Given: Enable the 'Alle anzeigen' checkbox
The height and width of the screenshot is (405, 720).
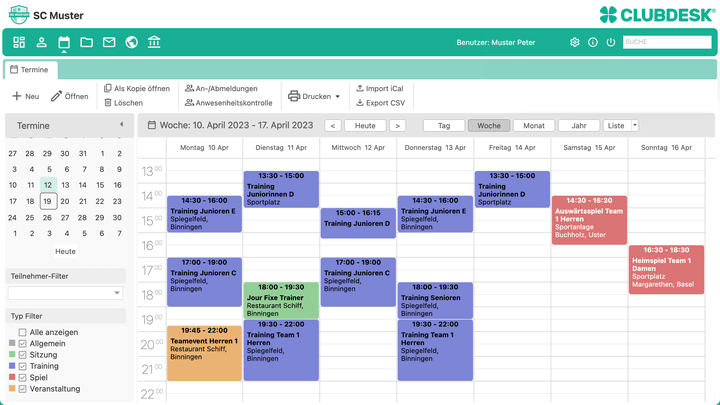Looking at the screenshot, I should pos(23,332).
